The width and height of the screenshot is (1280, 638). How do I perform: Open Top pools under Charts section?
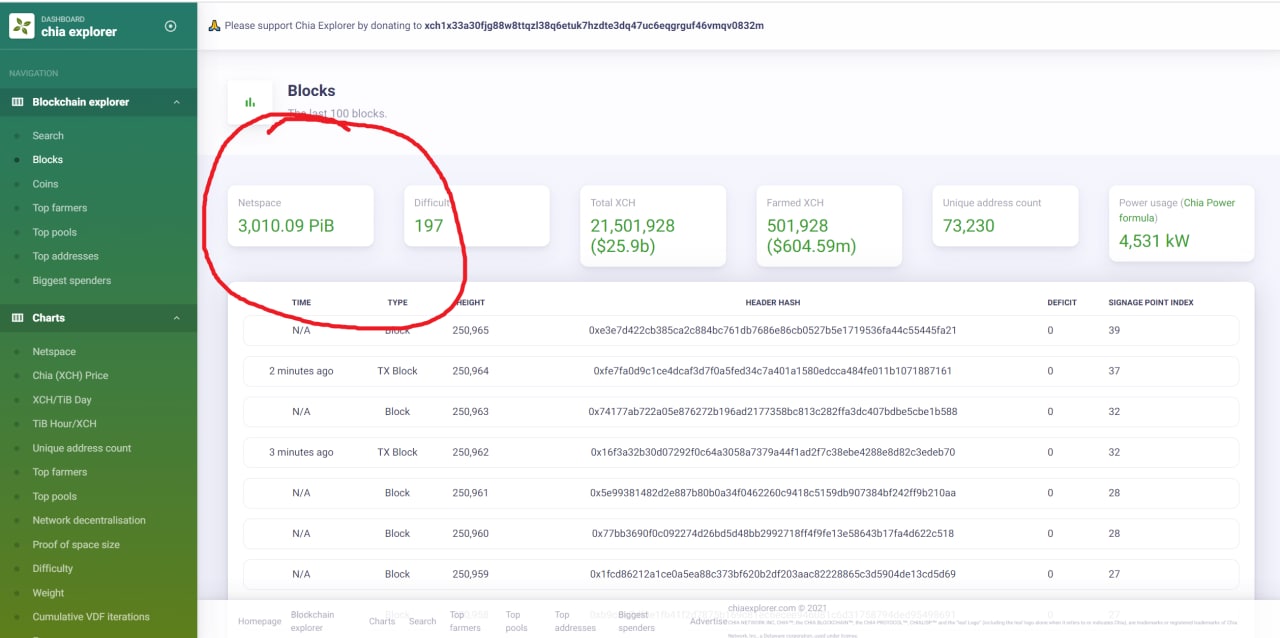[55, 496]
